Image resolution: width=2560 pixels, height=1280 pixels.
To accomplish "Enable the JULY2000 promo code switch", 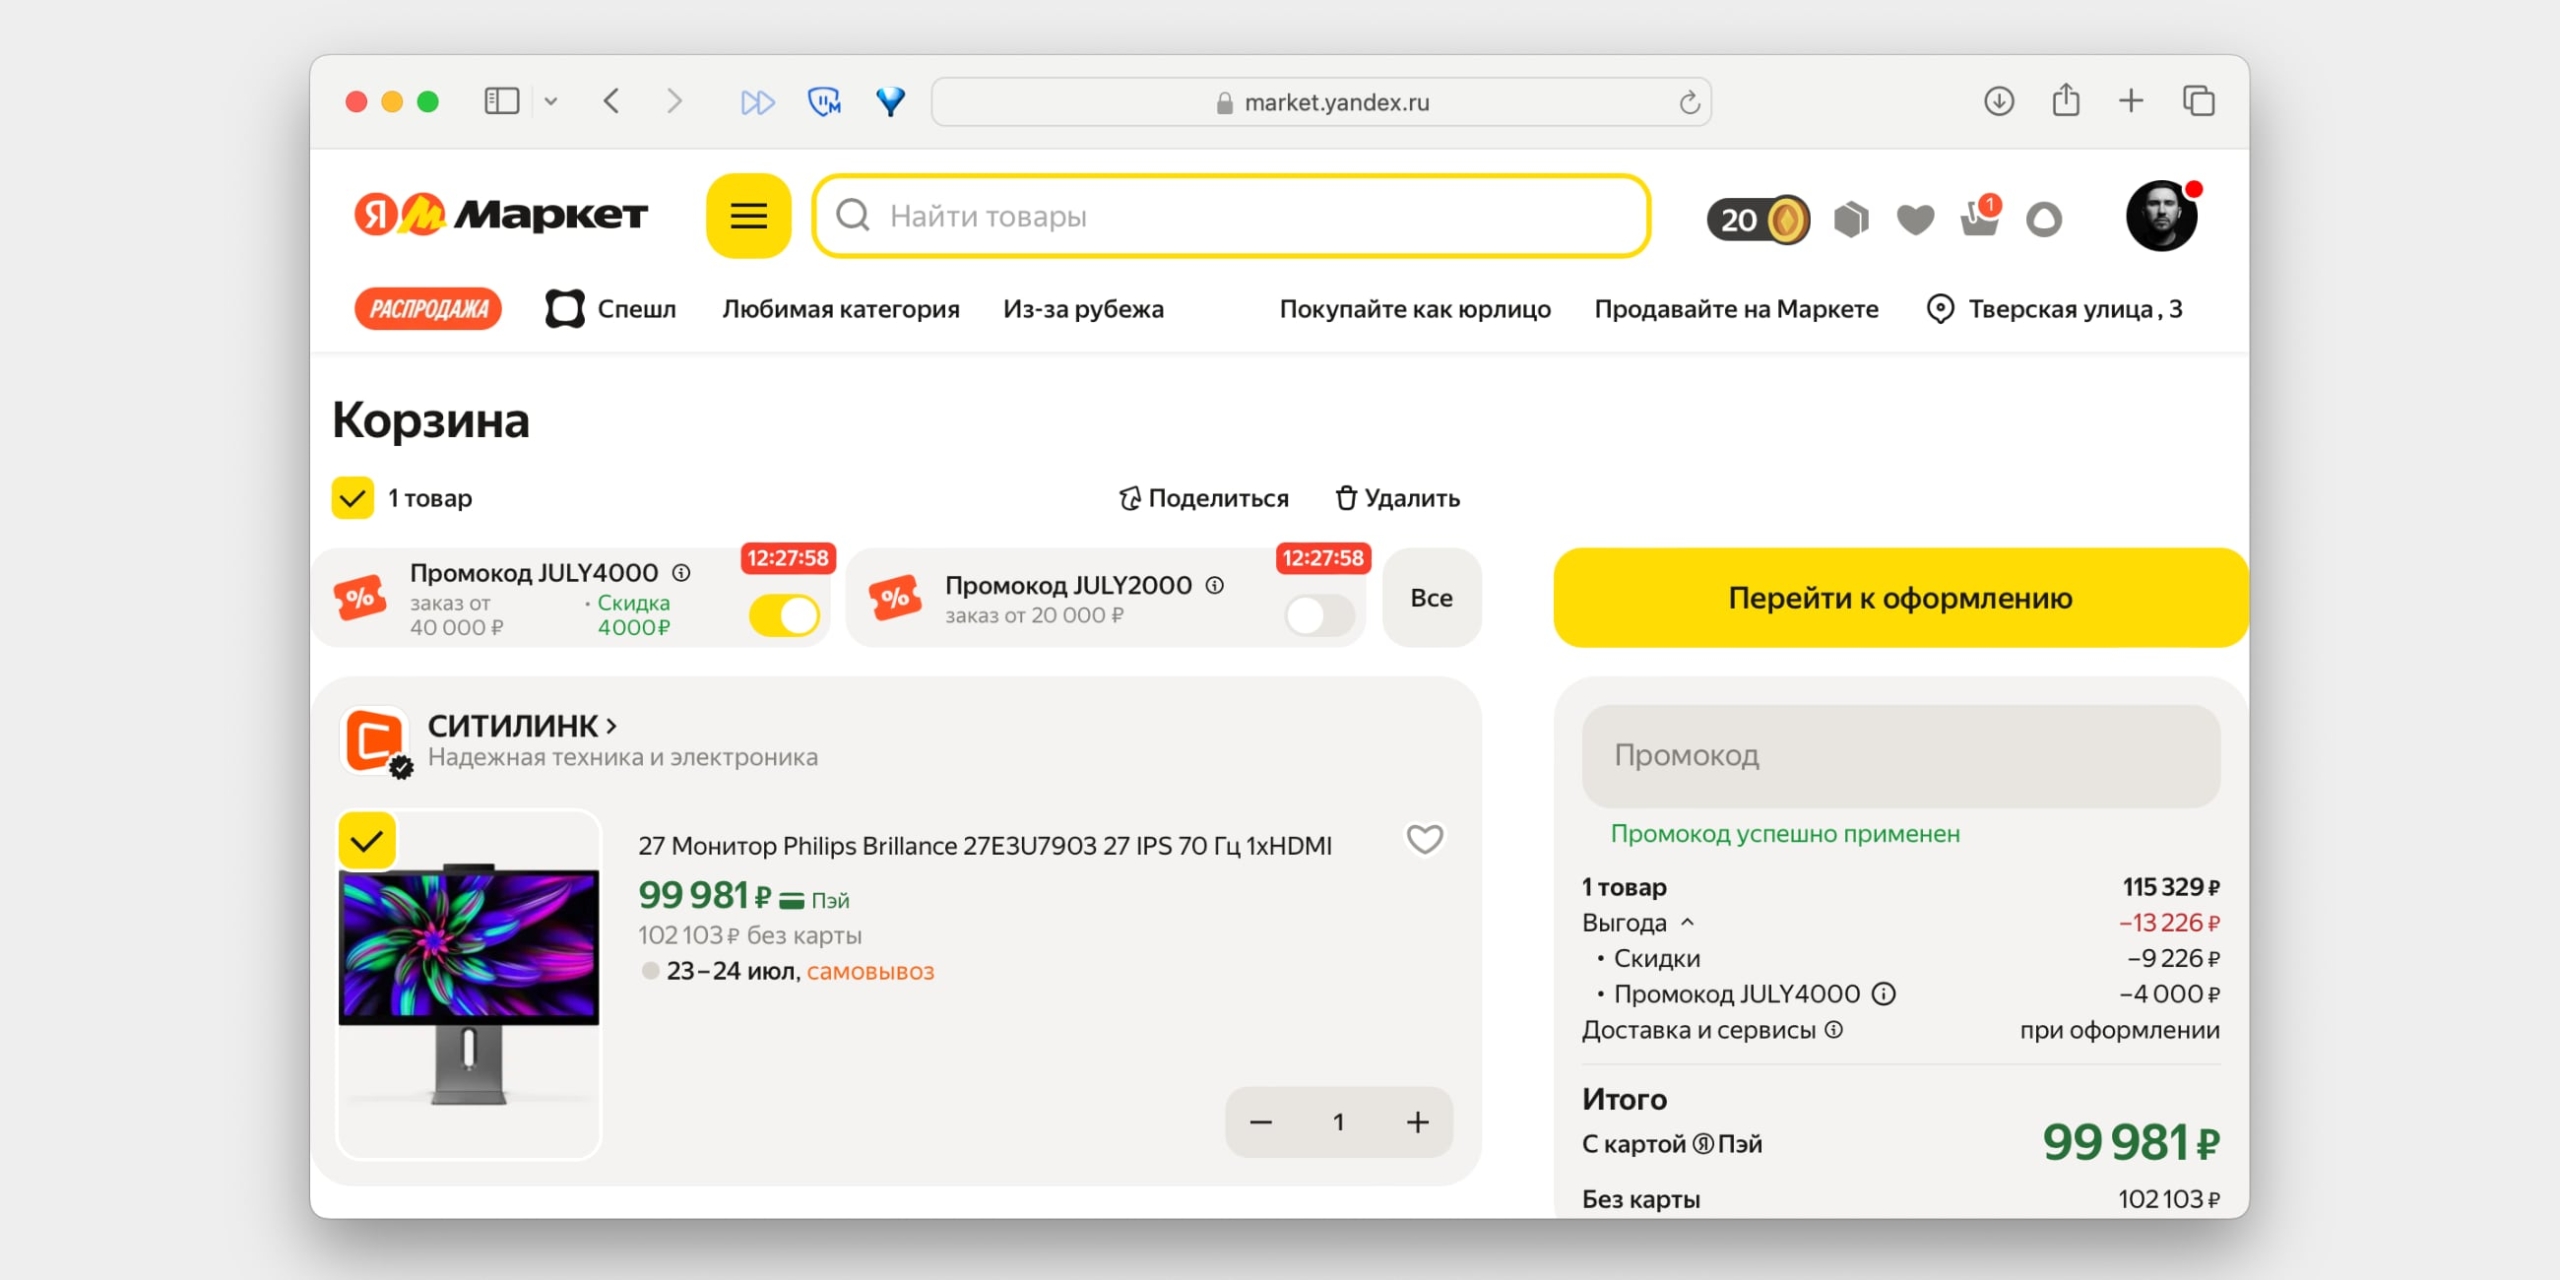I will click(1320, 615).
